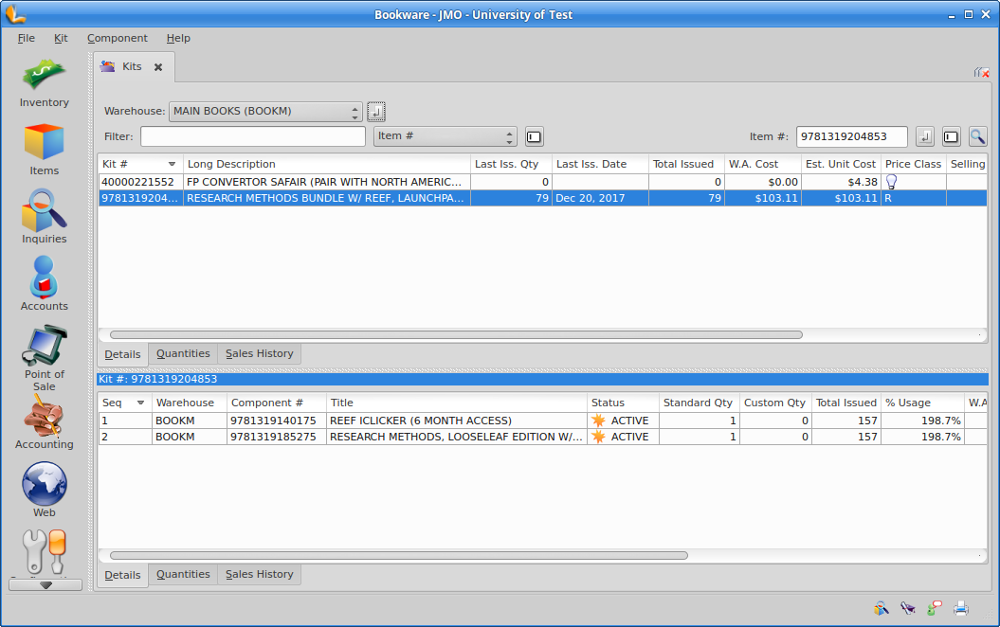Open the Accounting module icon
The height and width of the screenshot is (627, 1000).
44,422
